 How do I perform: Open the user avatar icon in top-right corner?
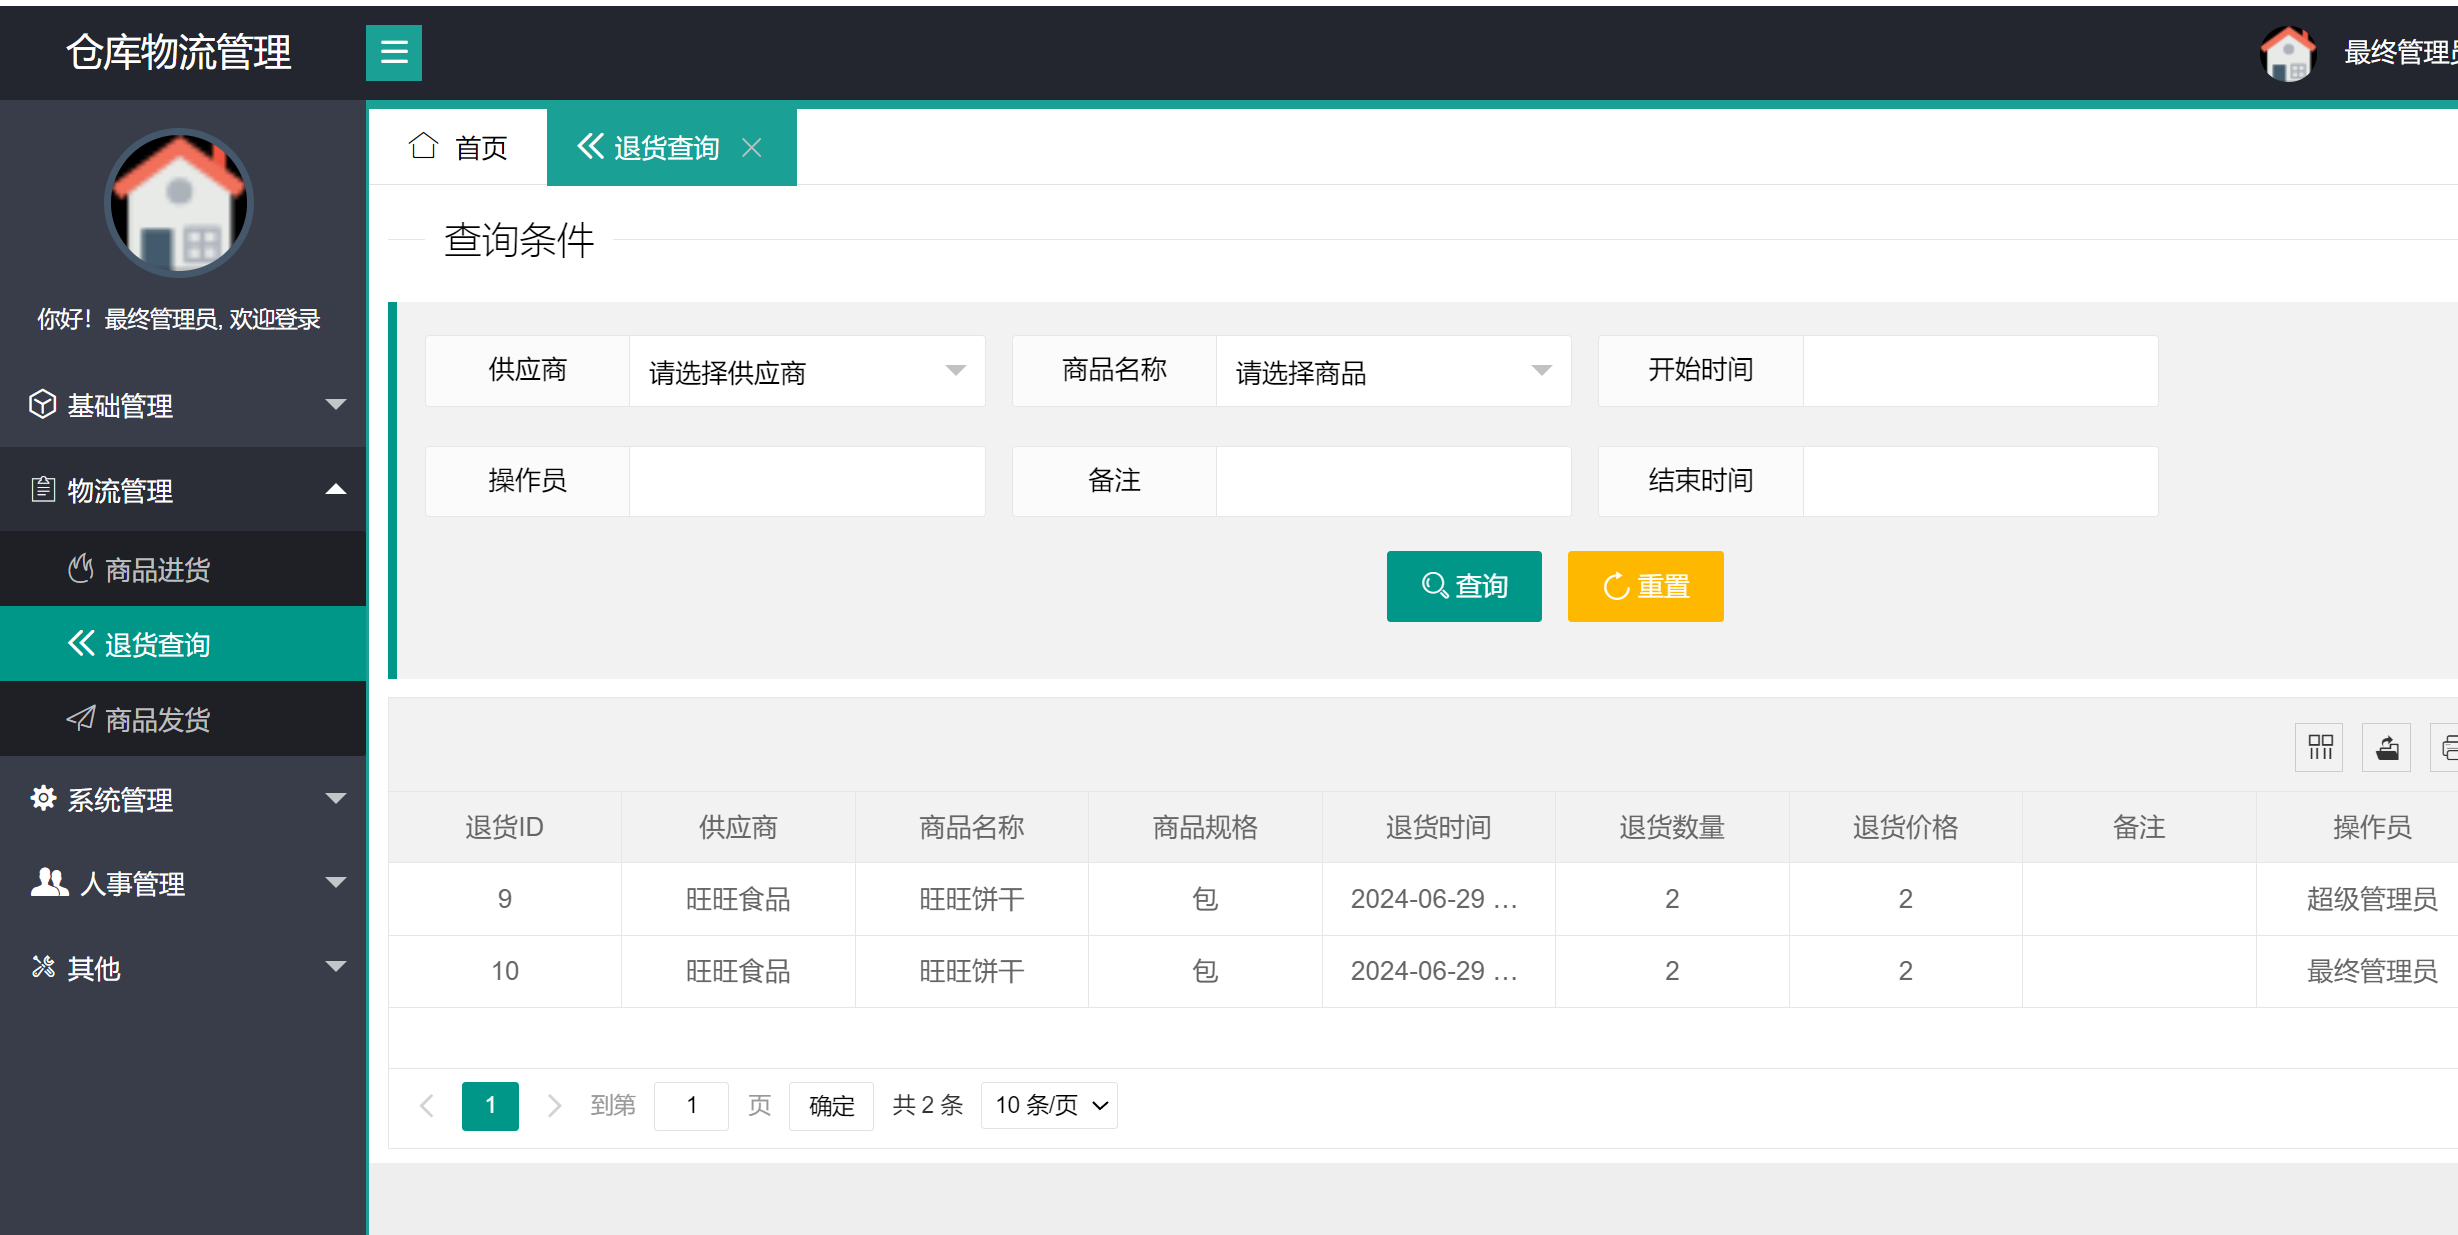click(x=2288, y=53)
